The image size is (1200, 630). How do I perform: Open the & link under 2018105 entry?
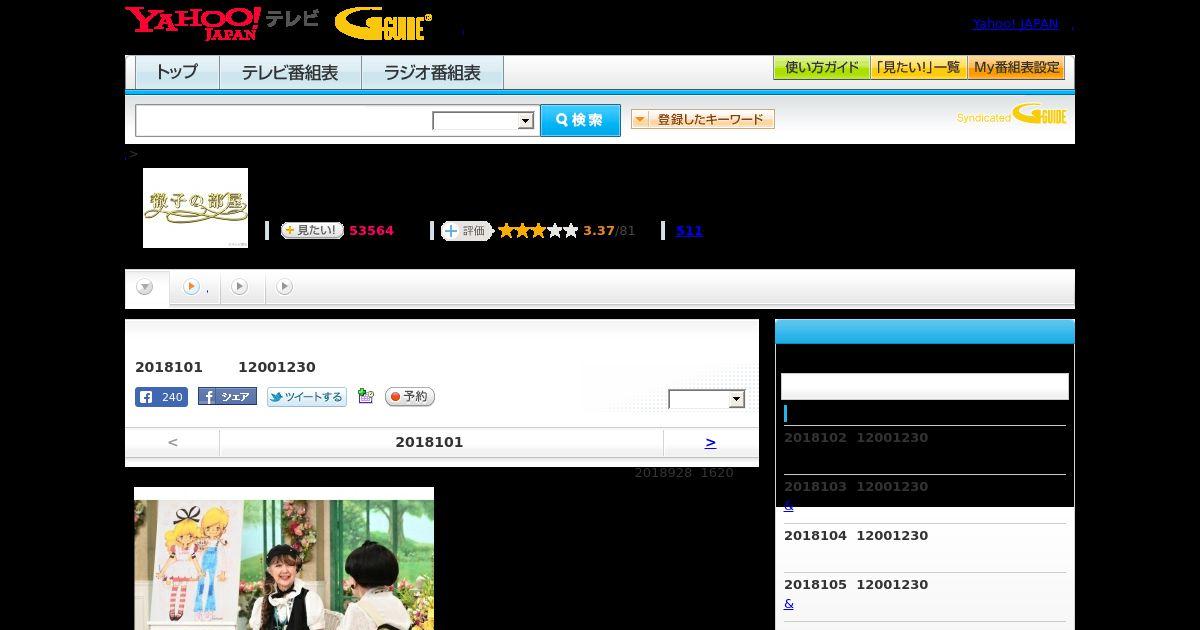[789, 604]
